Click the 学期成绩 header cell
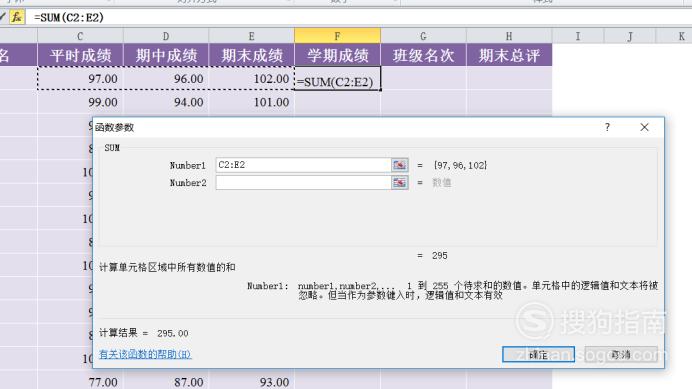This screenshot has width=692, height=389. [338, 55]
